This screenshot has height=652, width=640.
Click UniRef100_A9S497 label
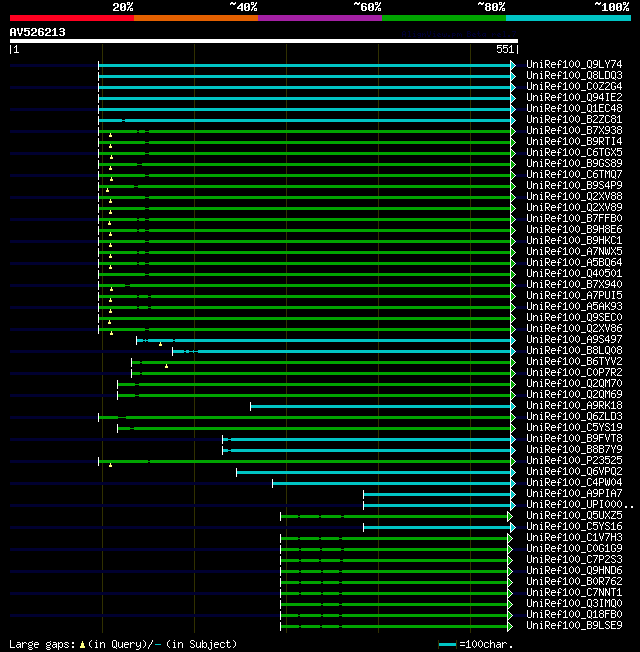tap(574, 340)
